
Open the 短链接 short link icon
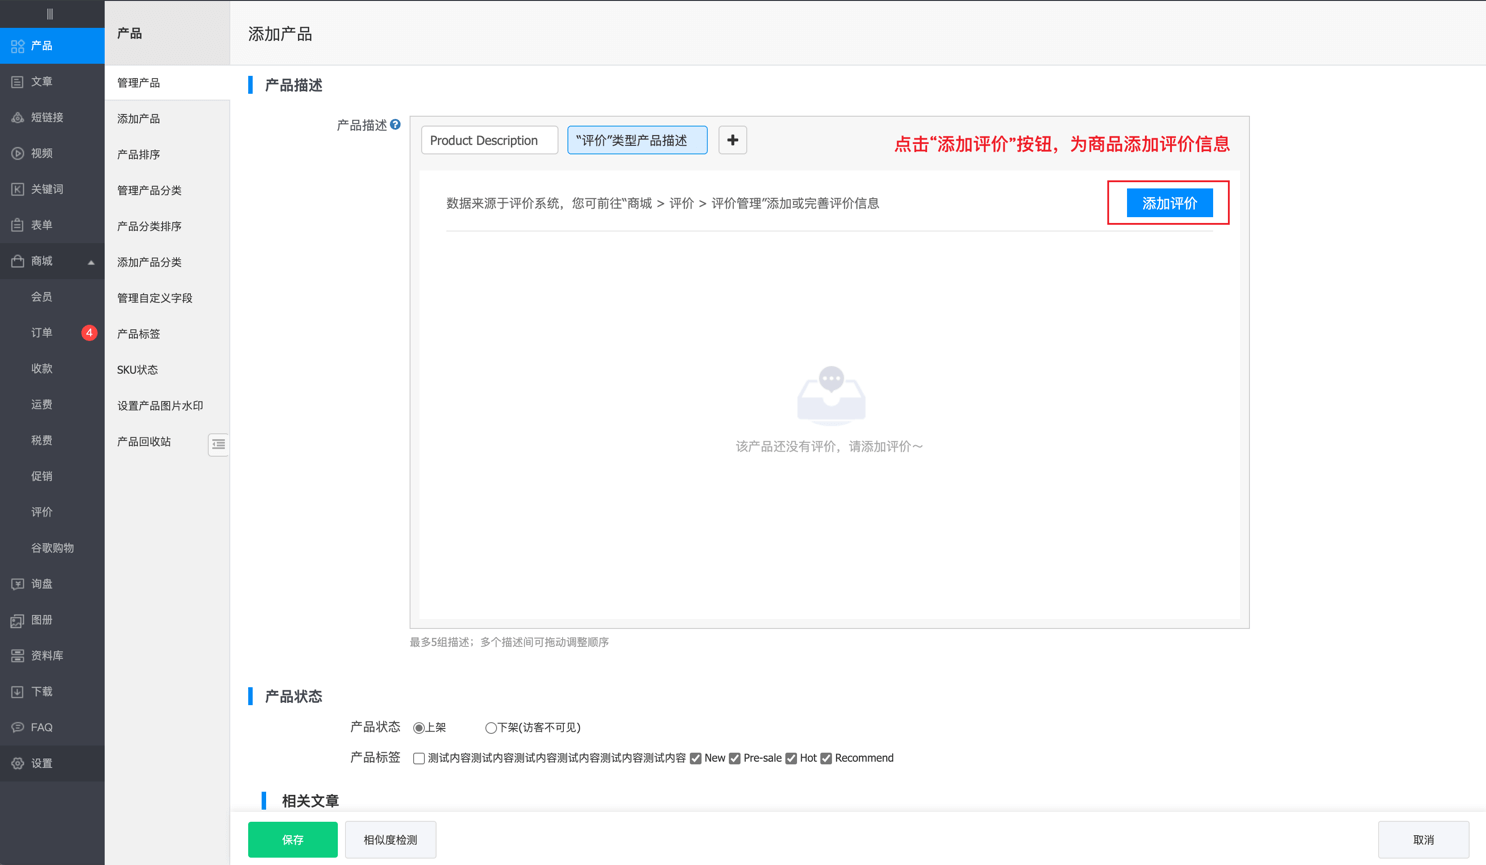pos(17,118)
